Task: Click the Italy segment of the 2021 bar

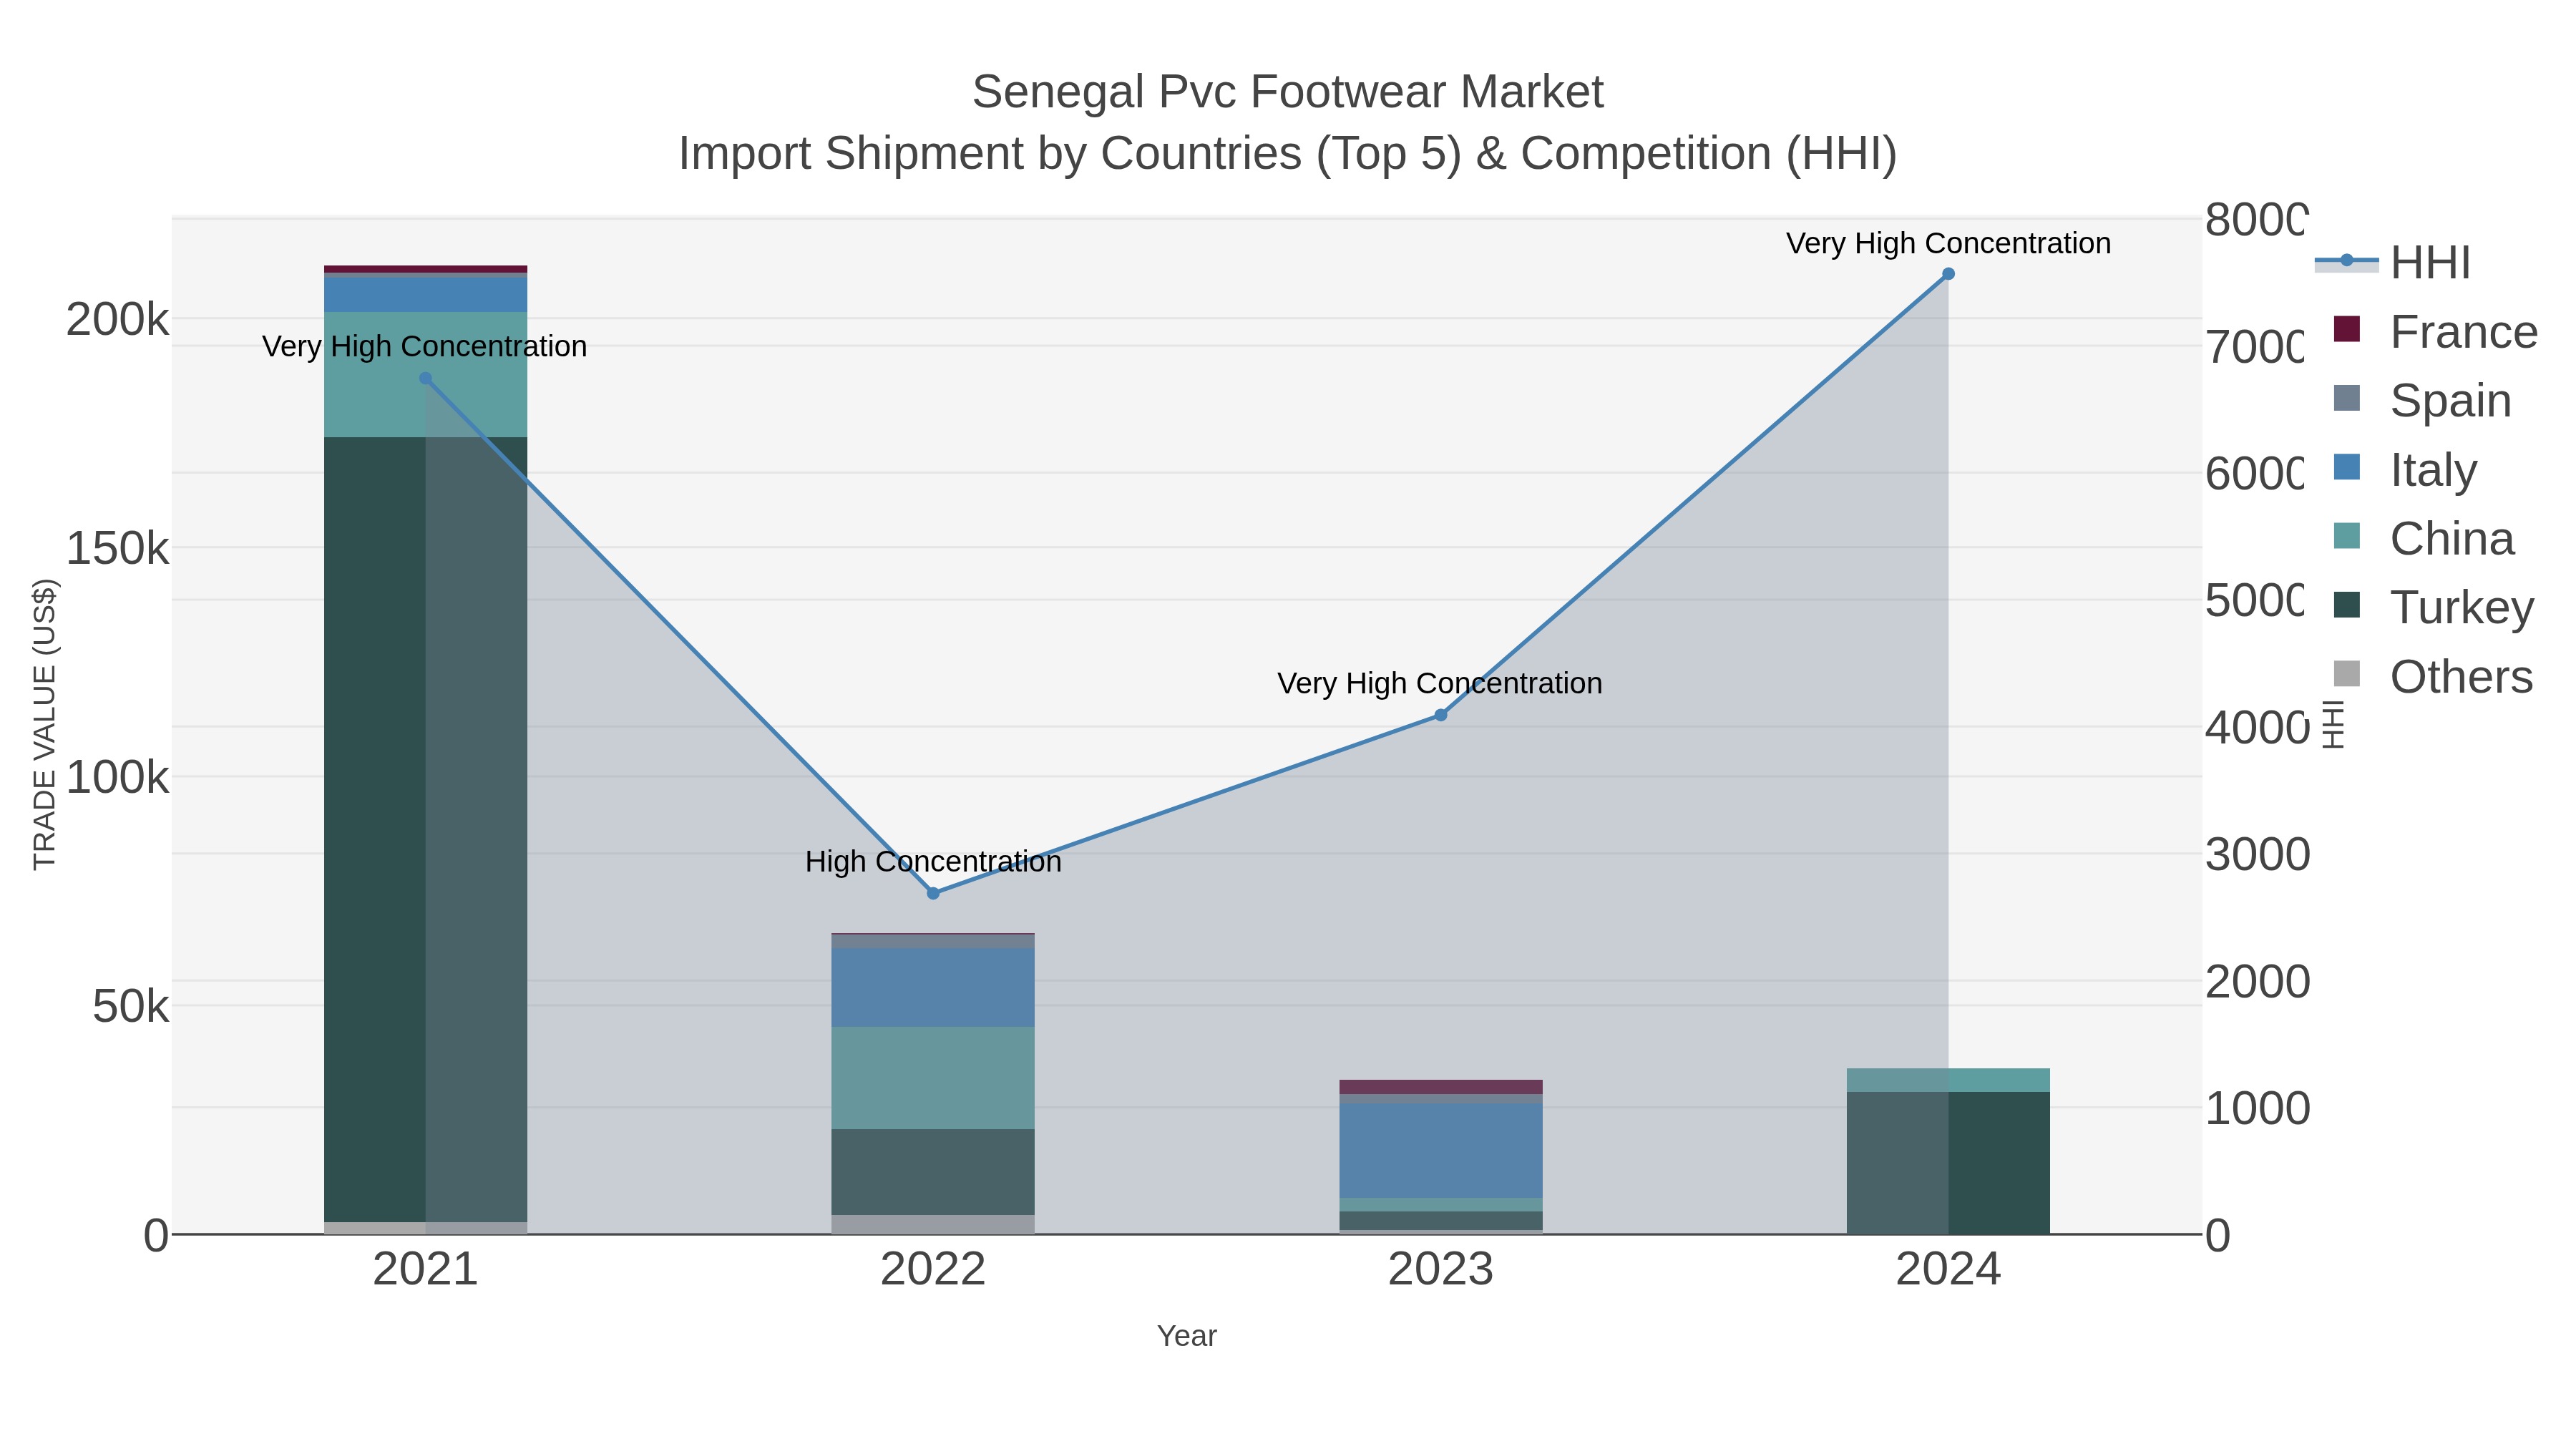Action: pyautogui.click(x=426, y=295)
